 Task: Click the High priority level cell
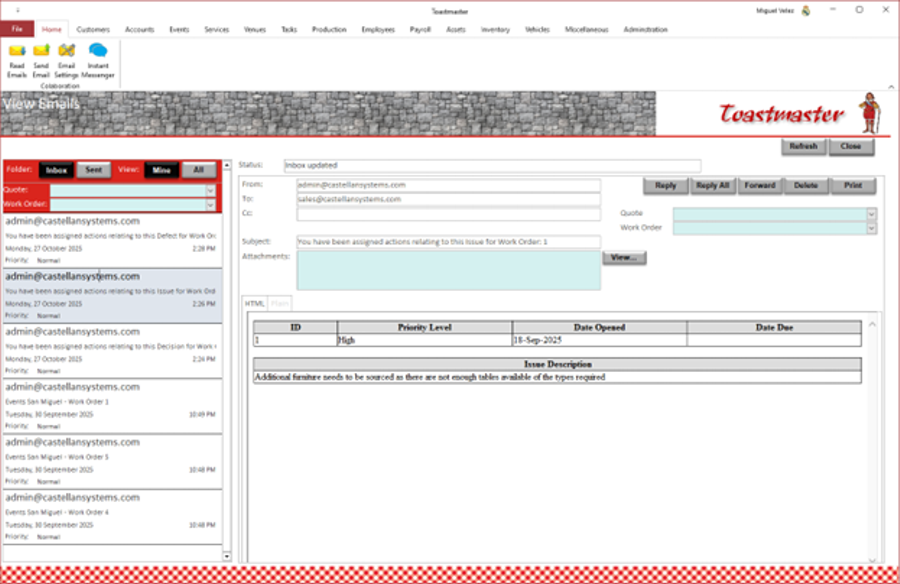click(424, 340)
